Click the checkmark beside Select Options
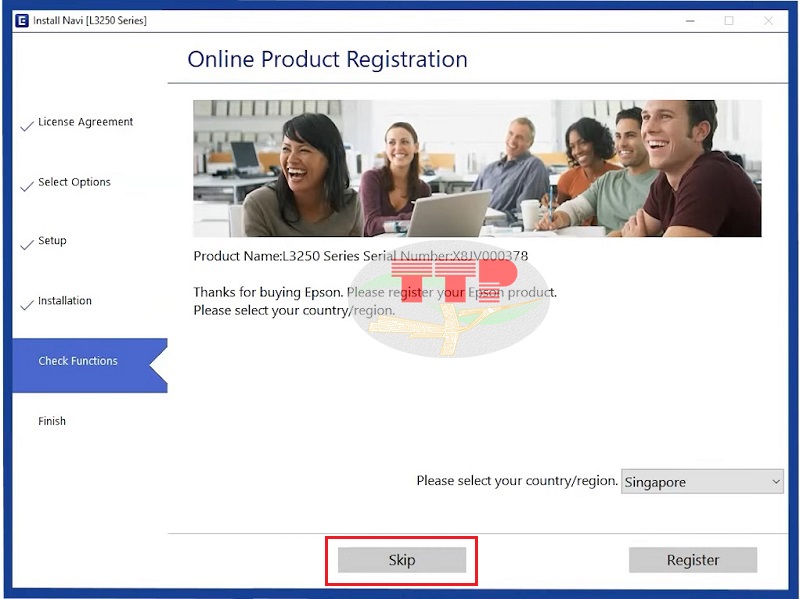Image resolution: width=800 pixels, height=599 pixels. tap(27, 186)
